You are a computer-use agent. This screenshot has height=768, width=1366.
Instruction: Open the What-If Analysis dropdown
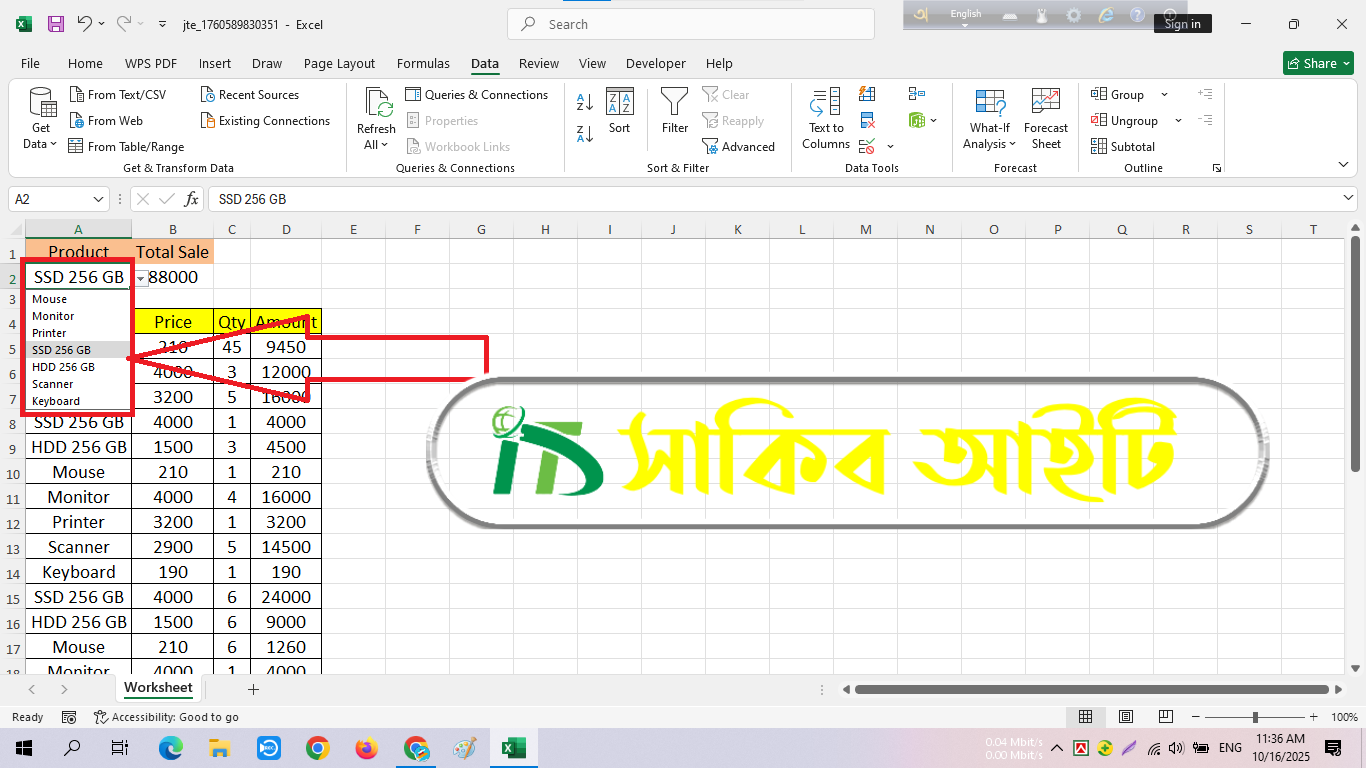[x=989, y=144]
